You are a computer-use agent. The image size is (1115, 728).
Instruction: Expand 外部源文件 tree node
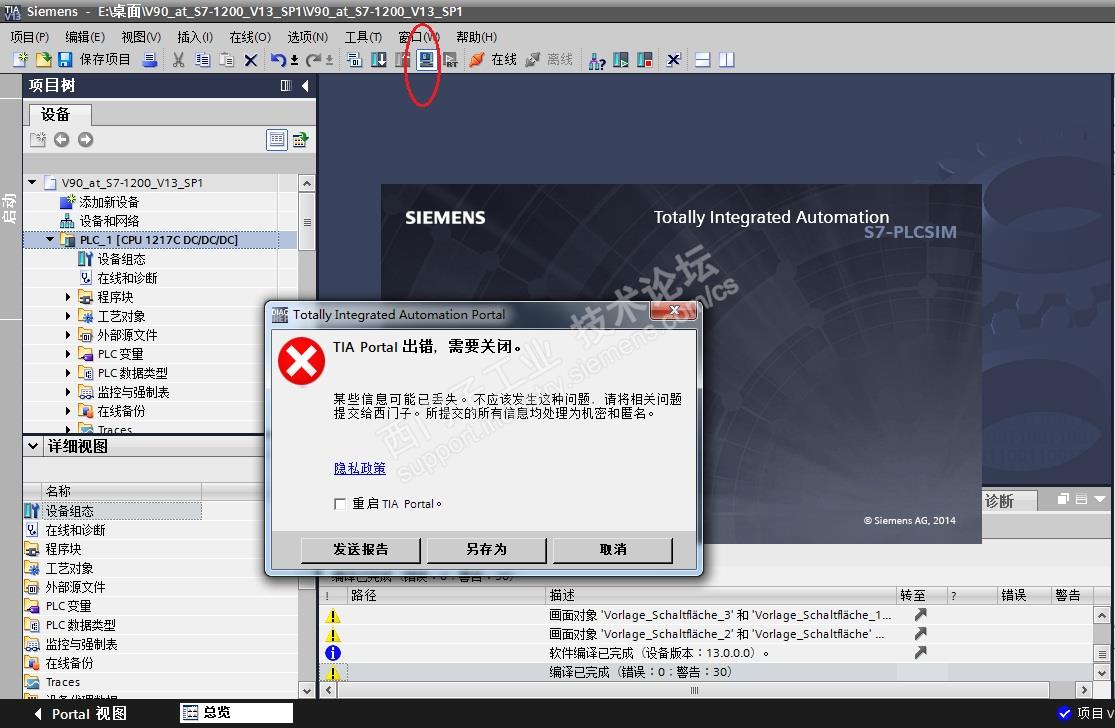pyautogui.click(x=68, y=335)
